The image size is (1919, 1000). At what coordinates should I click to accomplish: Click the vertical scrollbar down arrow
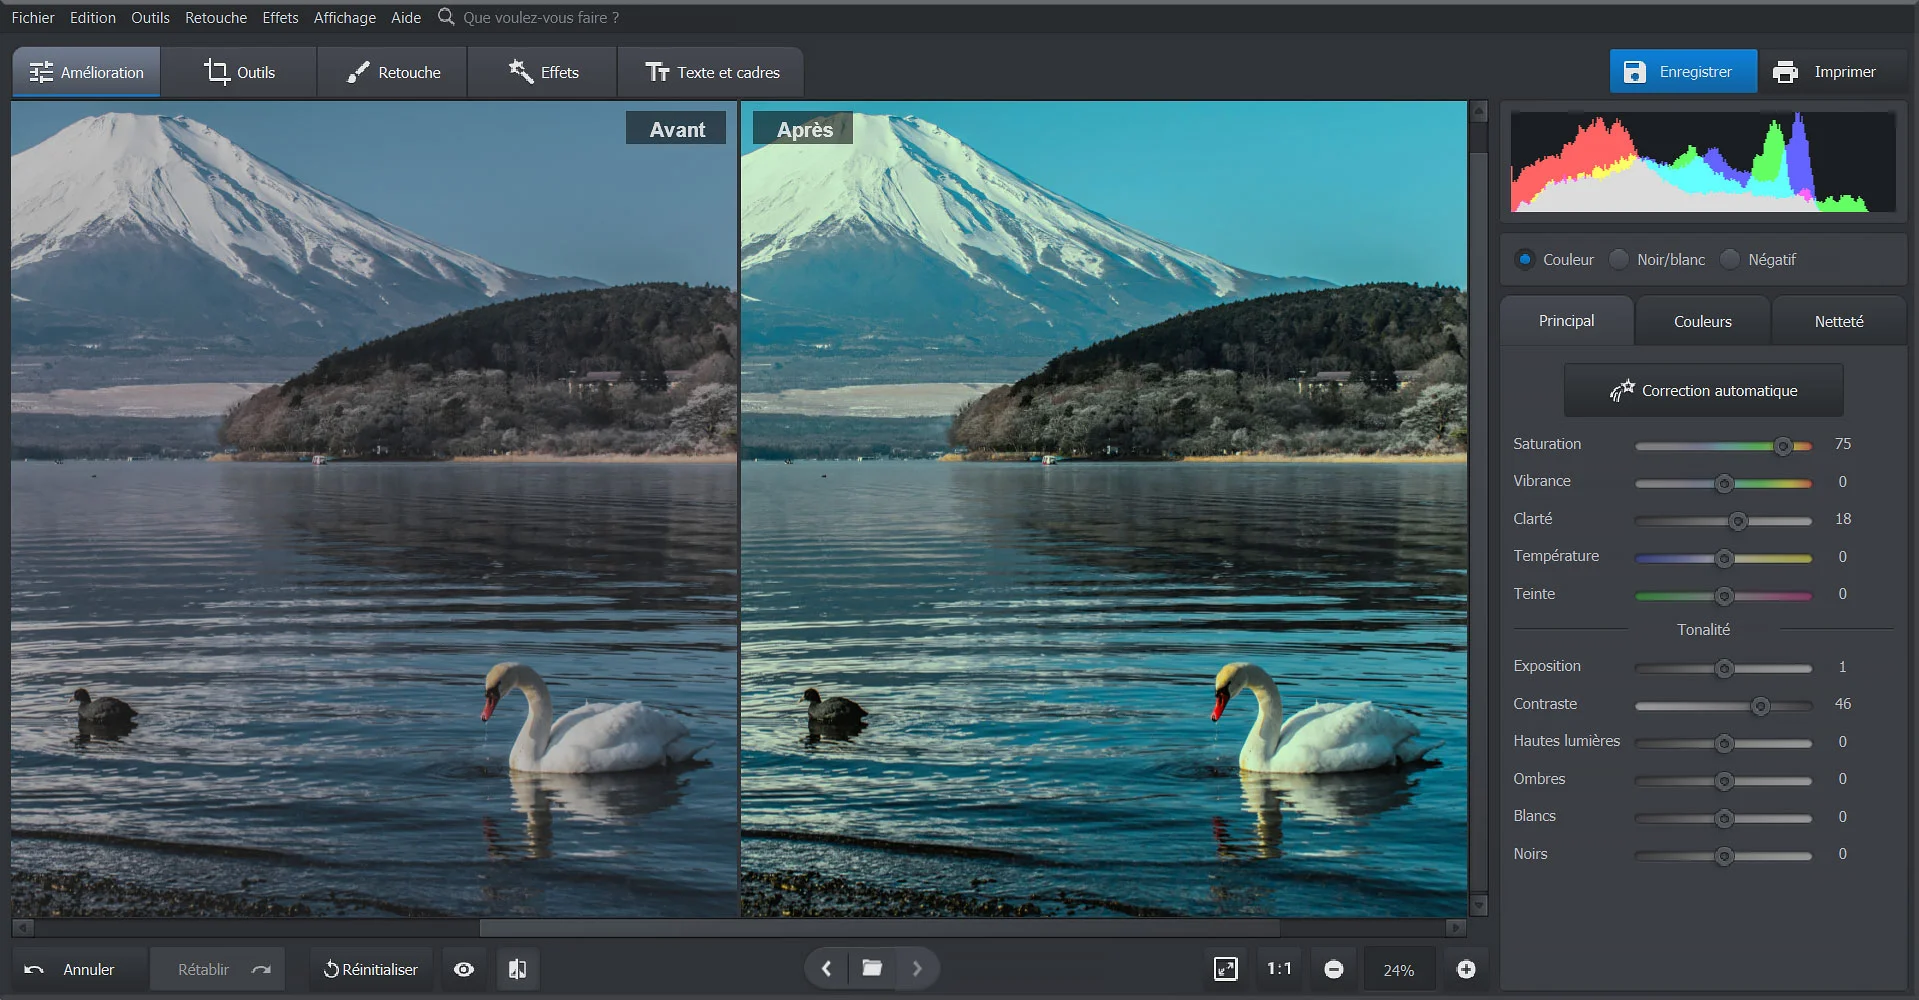[1479, 905]
